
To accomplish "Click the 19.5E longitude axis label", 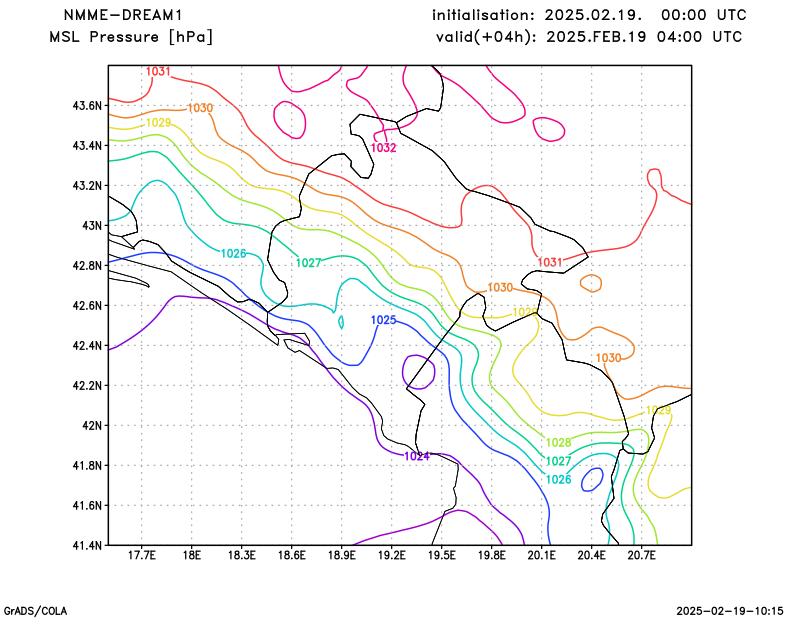I will (x=441, y=556).
